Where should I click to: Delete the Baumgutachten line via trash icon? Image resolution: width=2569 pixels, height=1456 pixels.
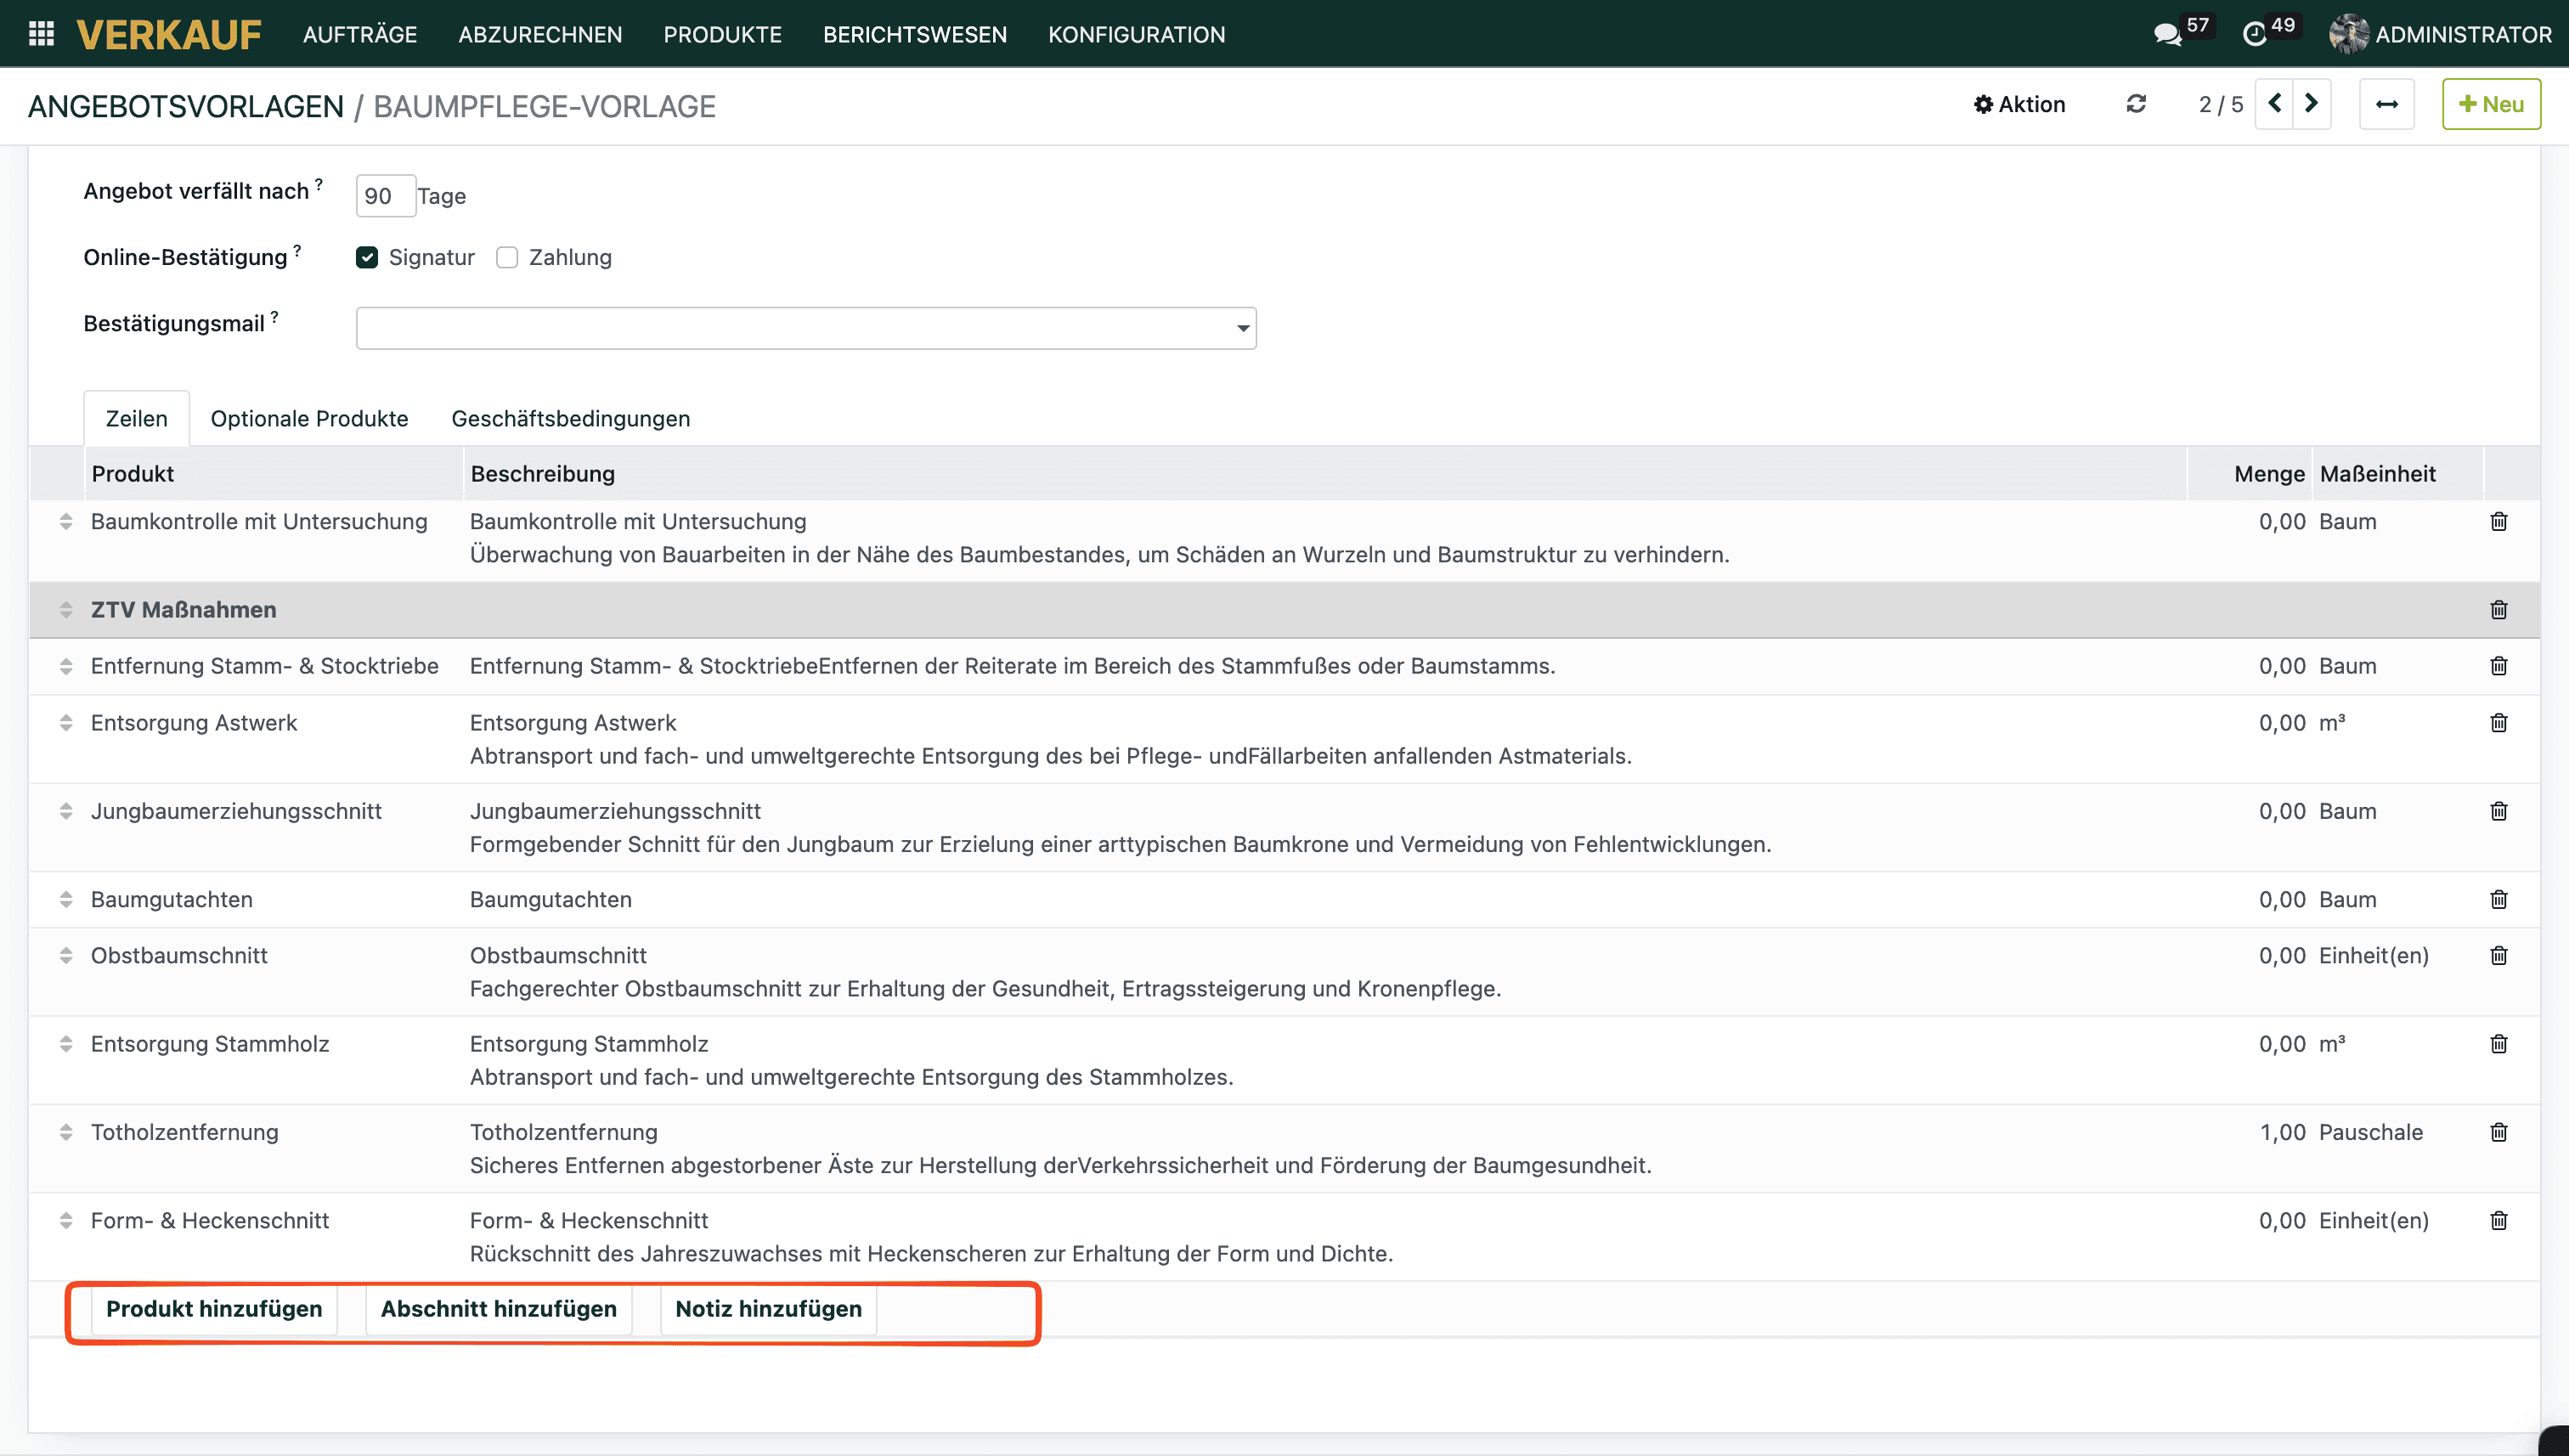tap(2498, 899)
